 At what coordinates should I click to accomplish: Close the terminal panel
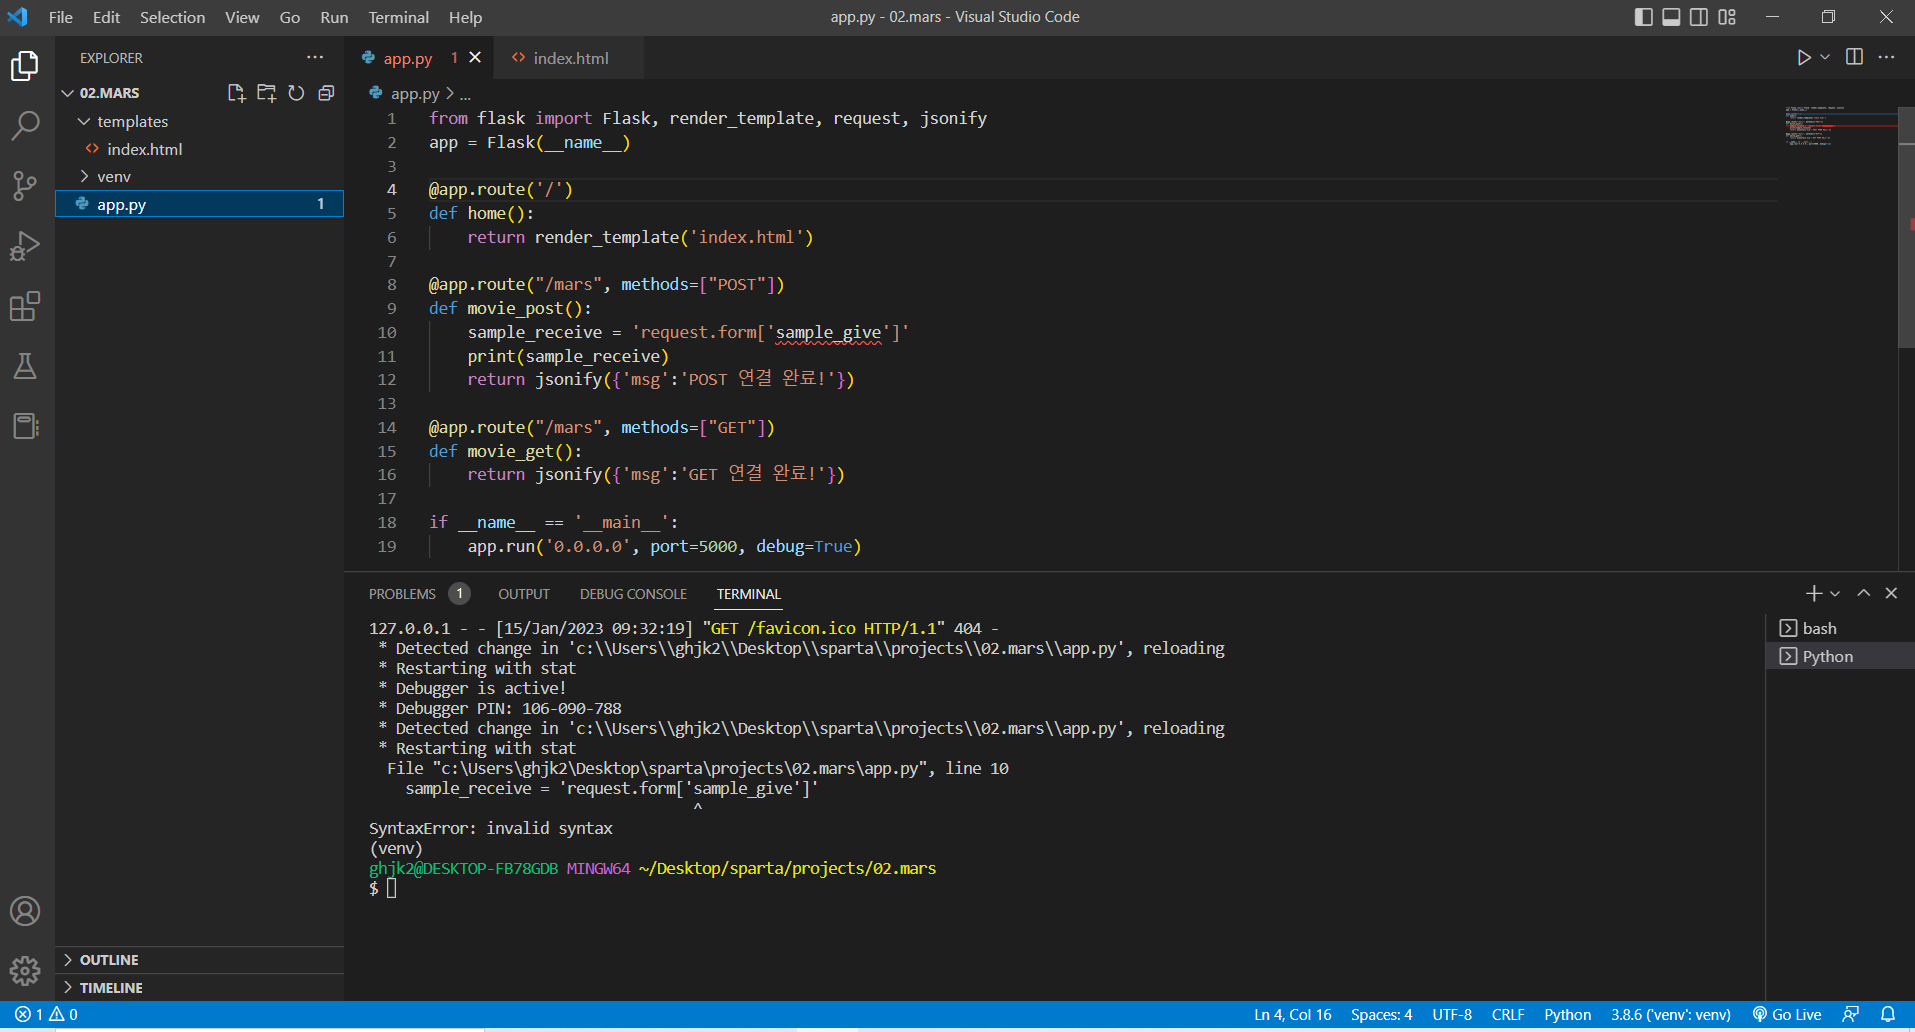pyautogui.click(x=1891, y=593)
